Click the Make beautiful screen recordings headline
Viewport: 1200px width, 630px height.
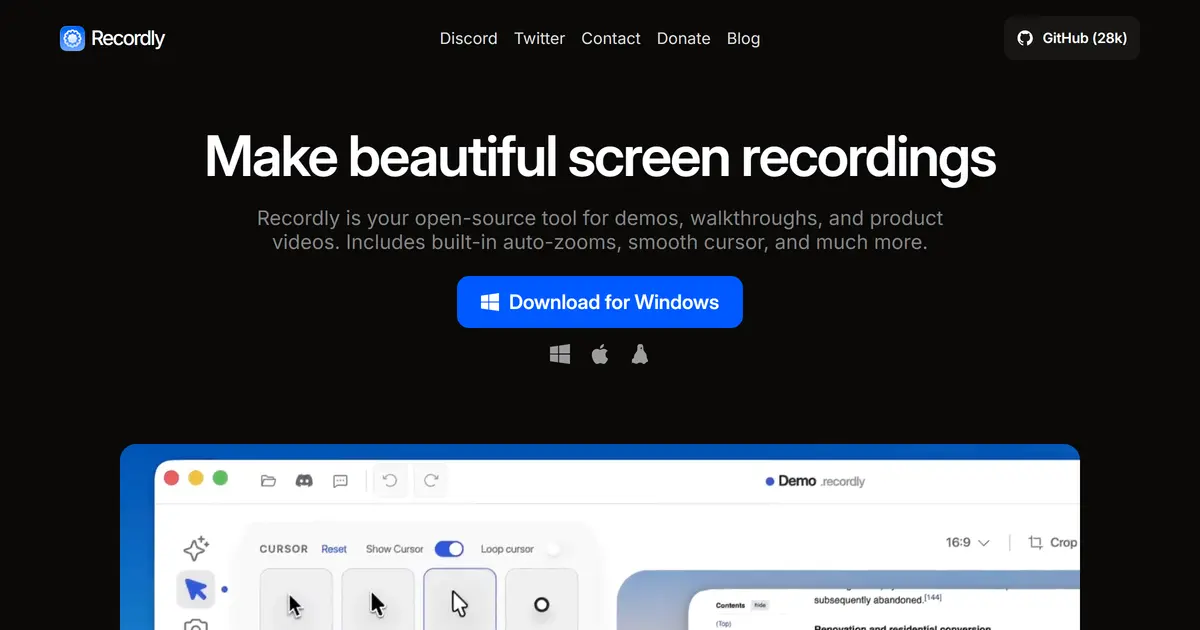(x=600, y=158)
